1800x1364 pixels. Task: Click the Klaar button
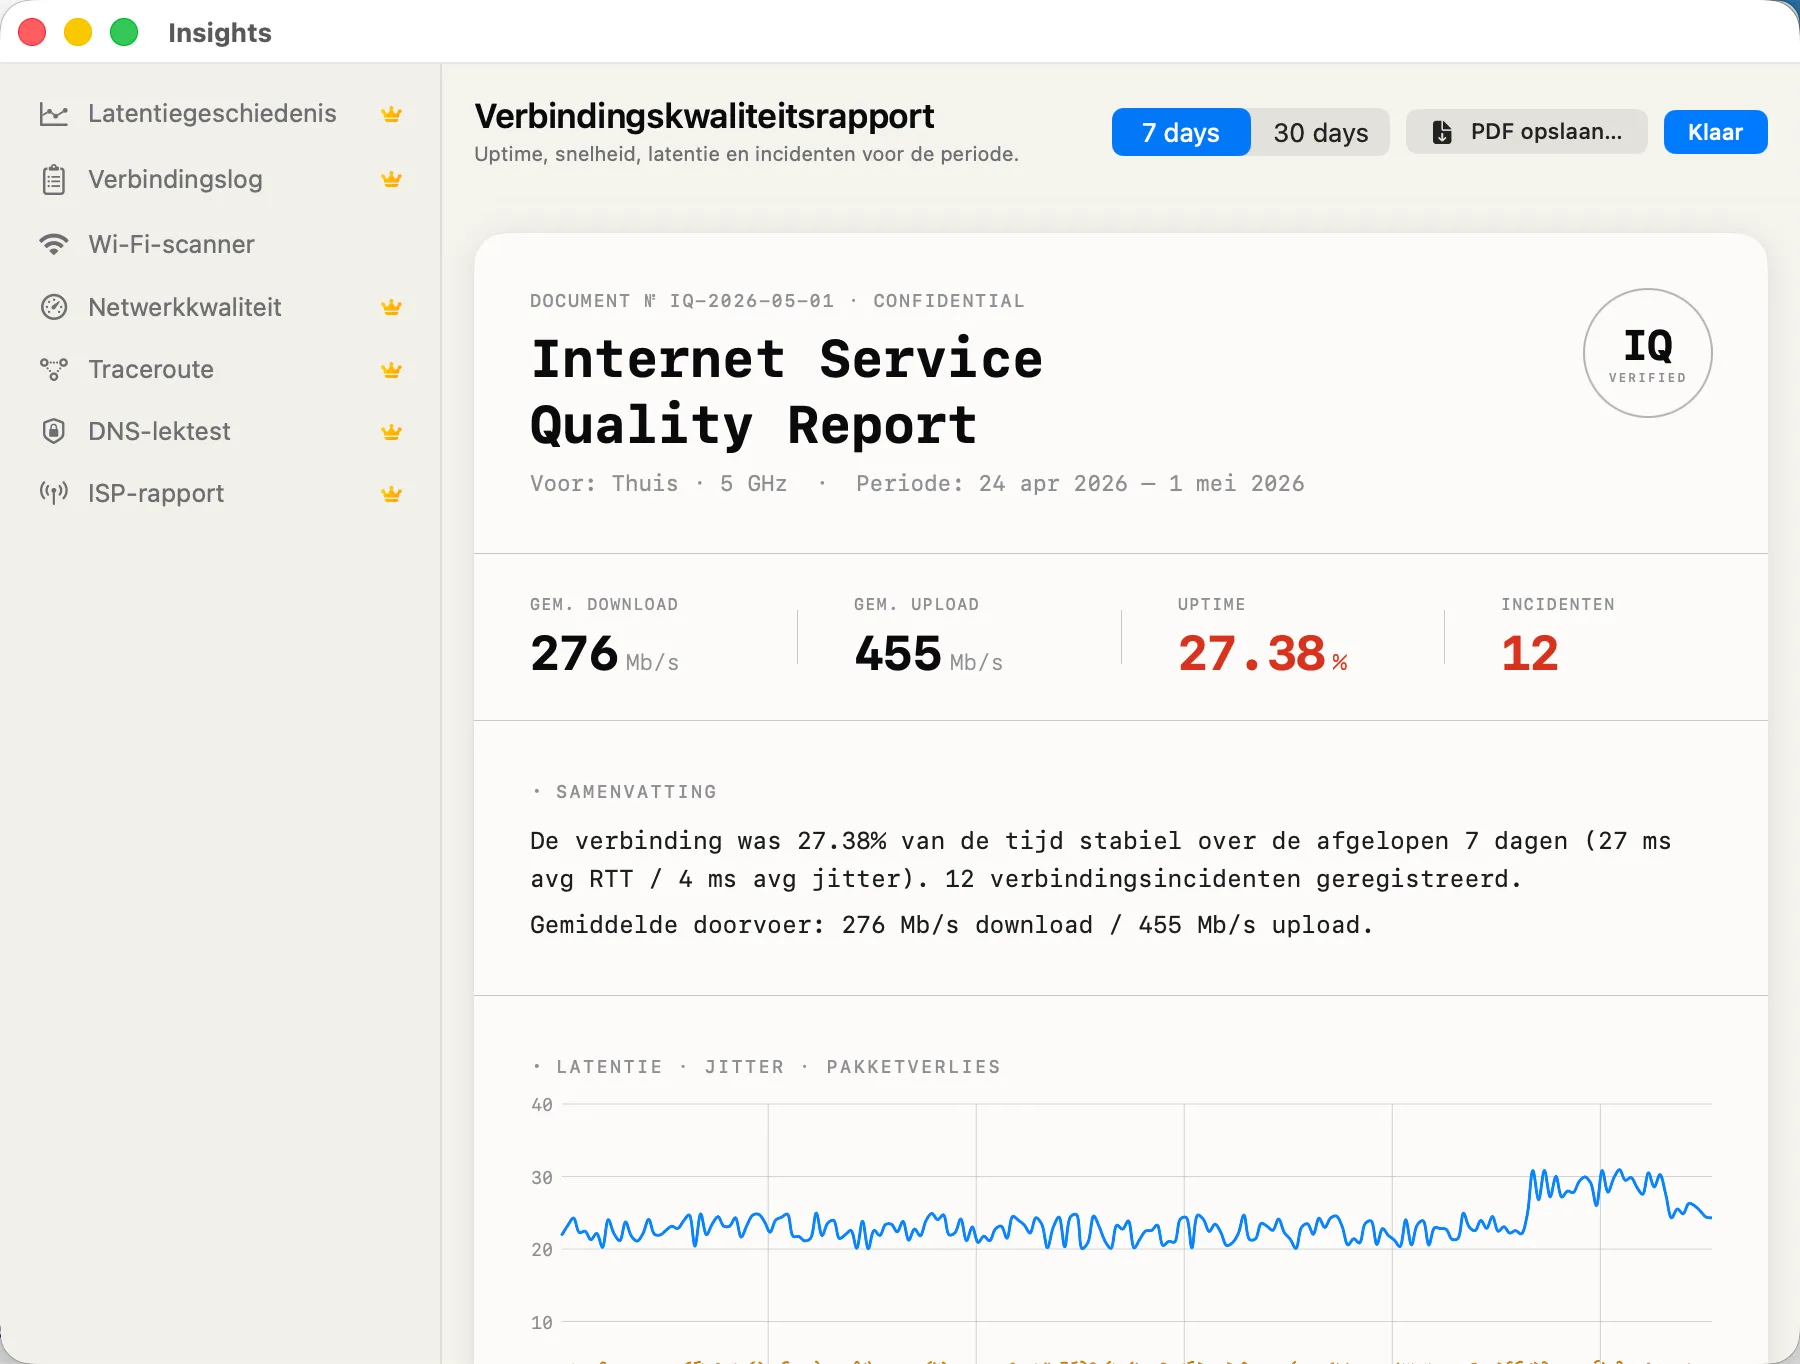[1715, 132]
